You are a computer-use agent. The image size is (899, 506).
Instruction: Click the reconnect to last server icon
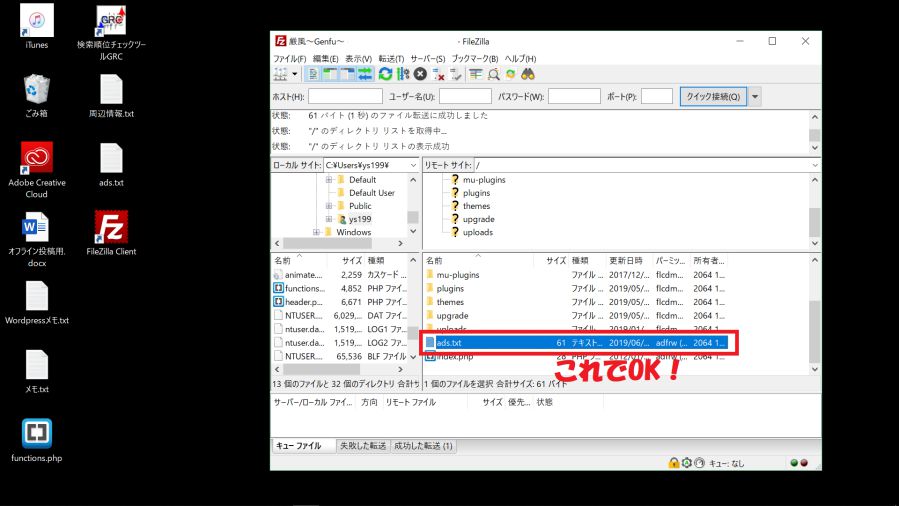(x=456, y=74)
